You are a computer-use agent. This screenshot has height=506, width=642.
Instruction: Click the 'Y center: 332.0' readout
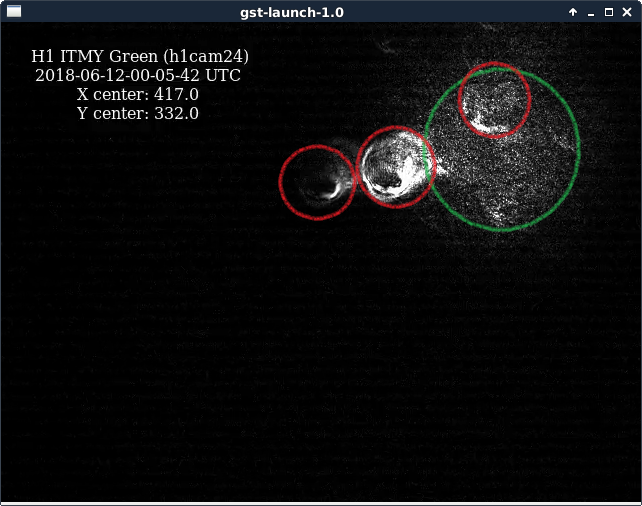pos(138,113)
